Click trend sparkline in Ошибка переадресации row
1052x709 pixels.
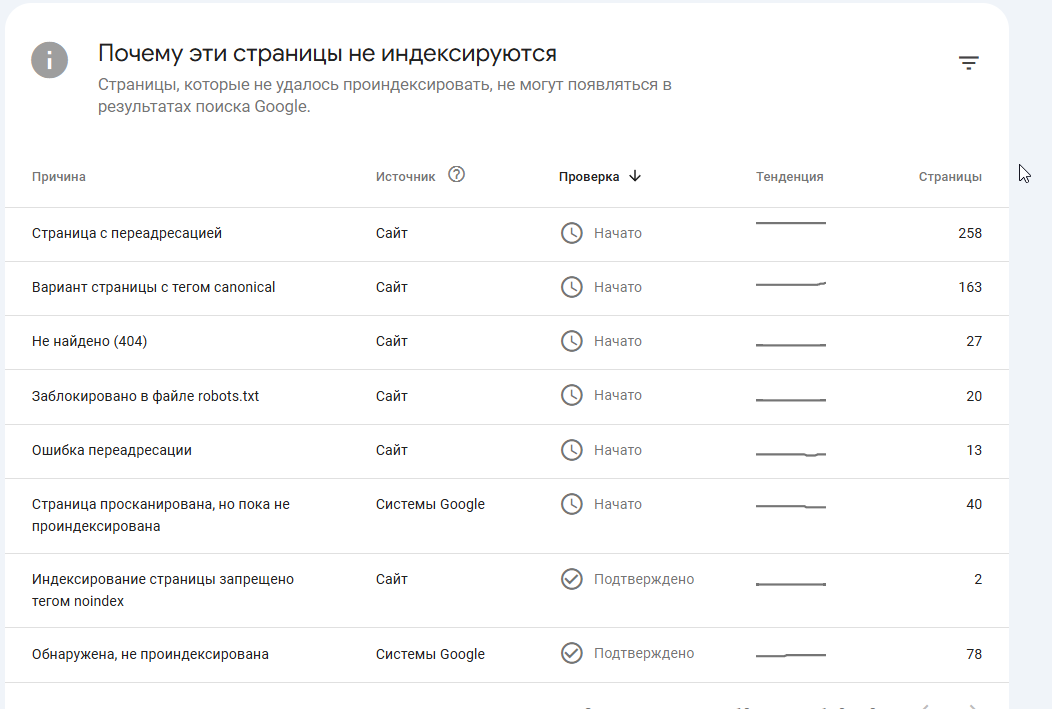point(790,454)
